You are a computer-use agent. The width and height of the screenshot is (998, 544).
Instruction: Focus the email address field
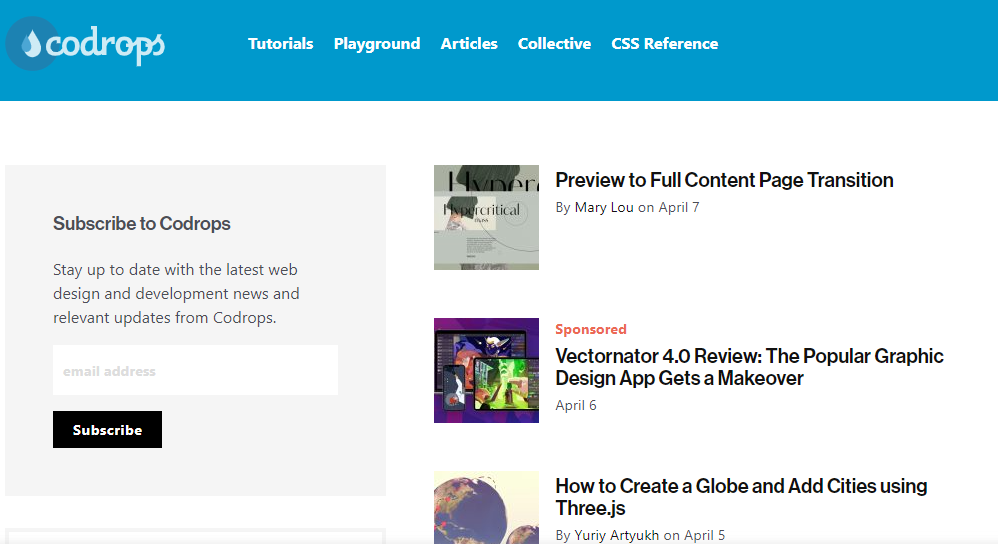tap(195, 370)
